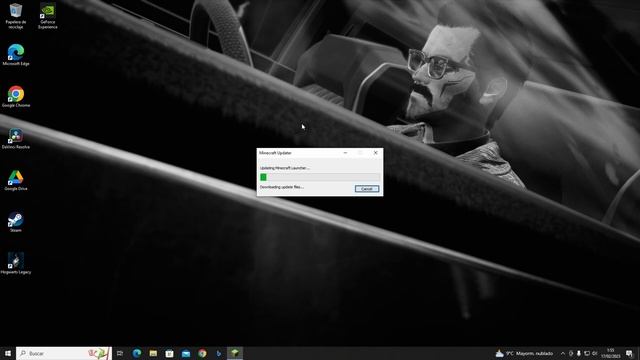Viewport: 640px width, 360px height.
Task: Open the Bing taskbar icon
Action: (x=218, y=353)
